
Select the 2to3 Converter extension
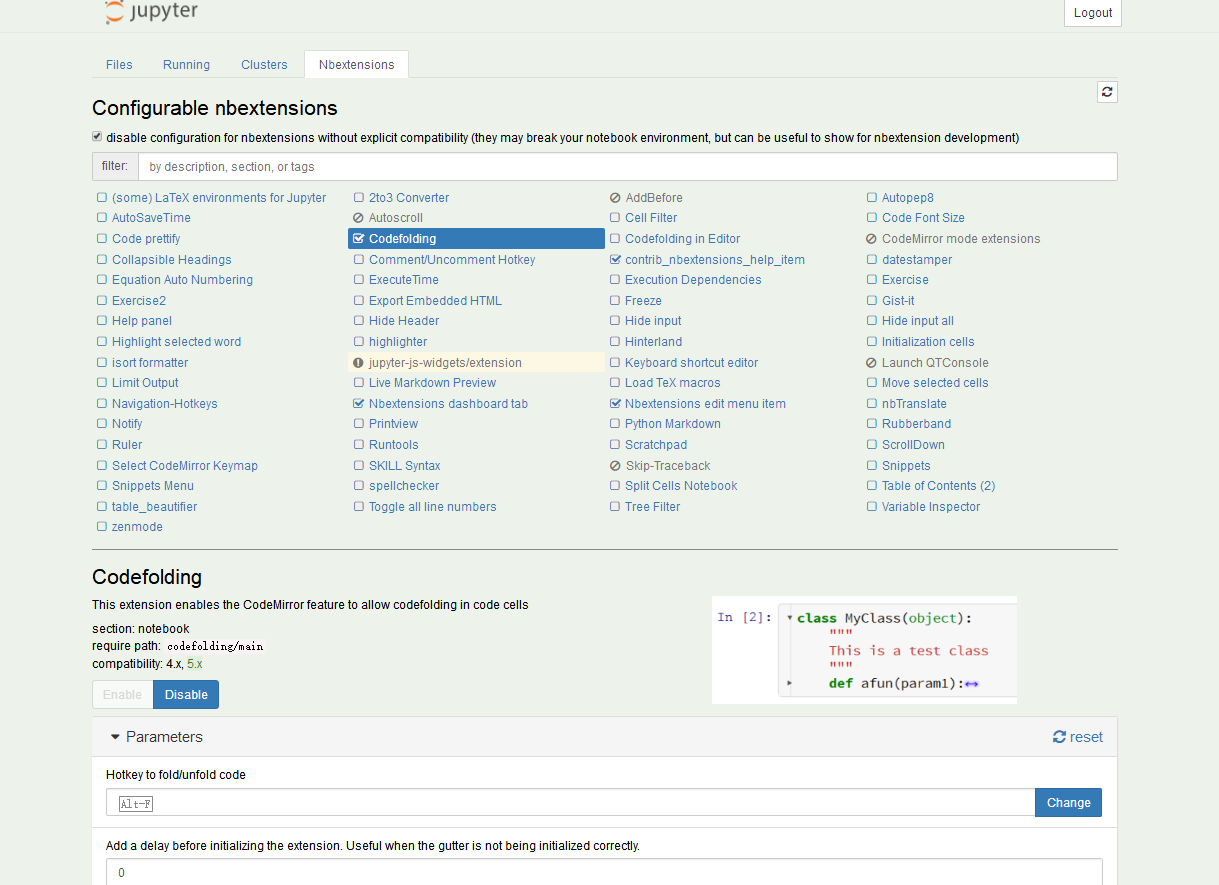409,198
